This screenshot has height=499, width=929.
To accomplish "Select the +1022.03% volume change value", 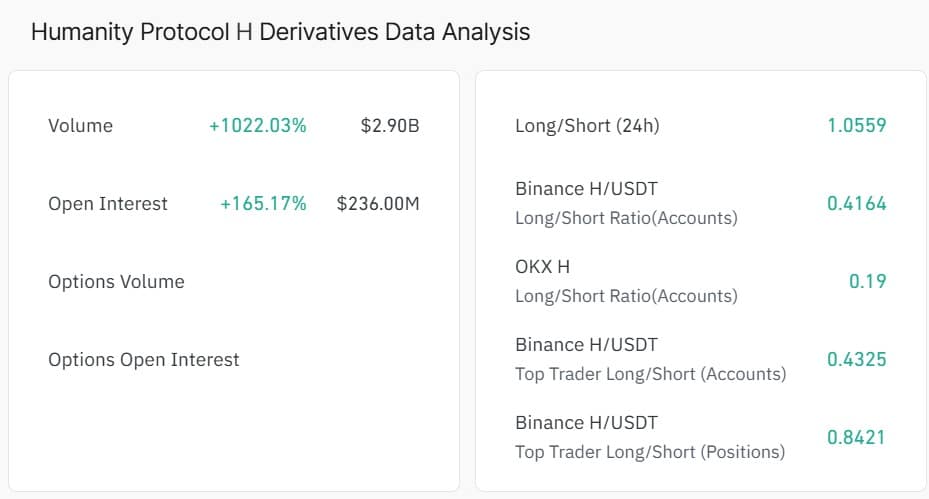I will (257, 126).
